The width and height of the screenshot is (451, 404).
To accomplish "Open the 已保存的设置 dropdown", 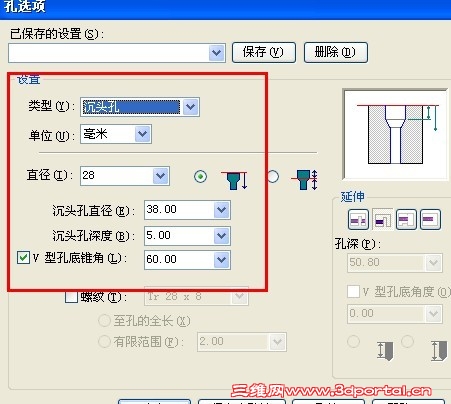I will pyautogui.click(x=217, y=53).
